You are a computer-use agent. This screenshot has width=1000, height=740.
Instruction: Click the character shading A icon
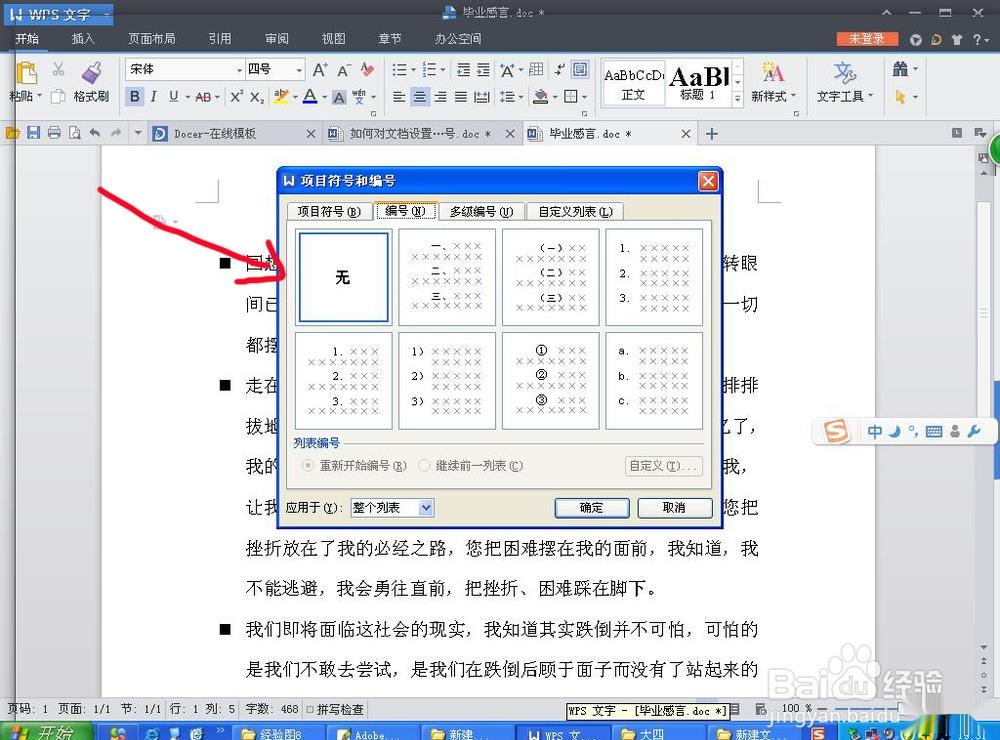pos(339,97)
